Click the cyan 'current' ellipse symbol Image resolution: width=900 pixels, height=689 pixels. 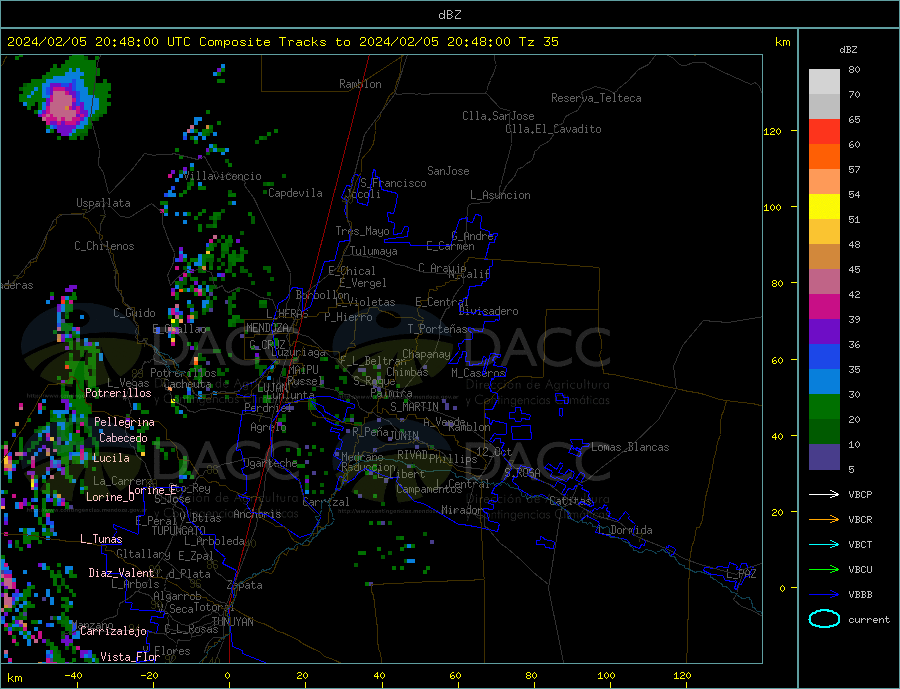click(x=824, y=619)
